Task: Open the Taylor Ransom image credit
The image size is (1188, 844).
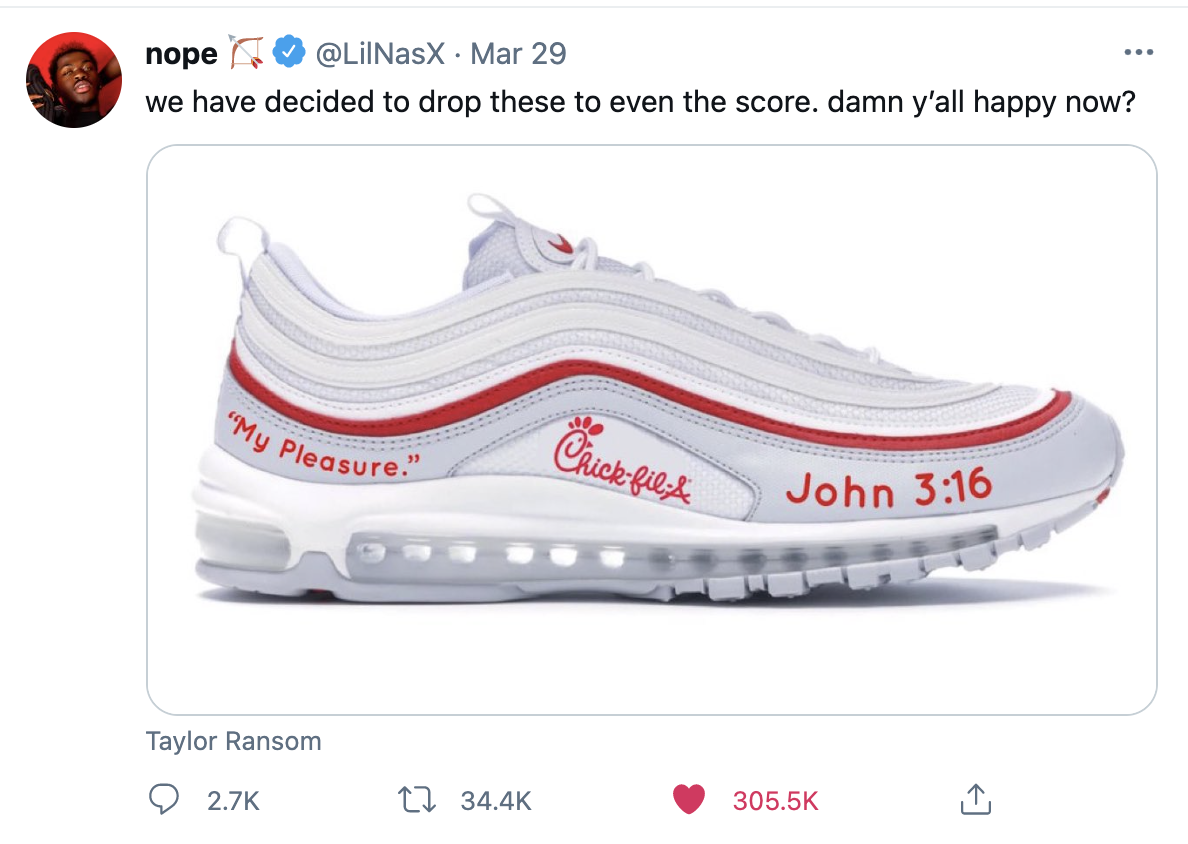Action: tap(234, 741)
